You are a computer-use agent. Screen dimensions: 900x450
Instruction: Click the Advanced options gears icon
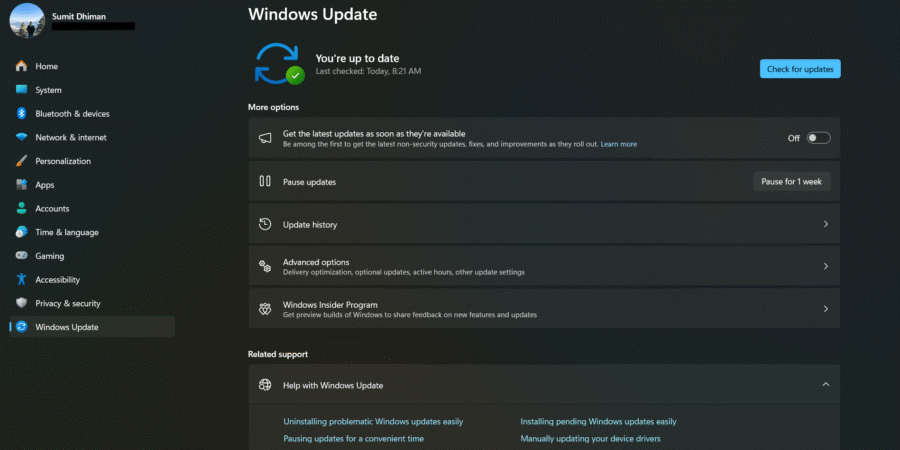point(265,266)
